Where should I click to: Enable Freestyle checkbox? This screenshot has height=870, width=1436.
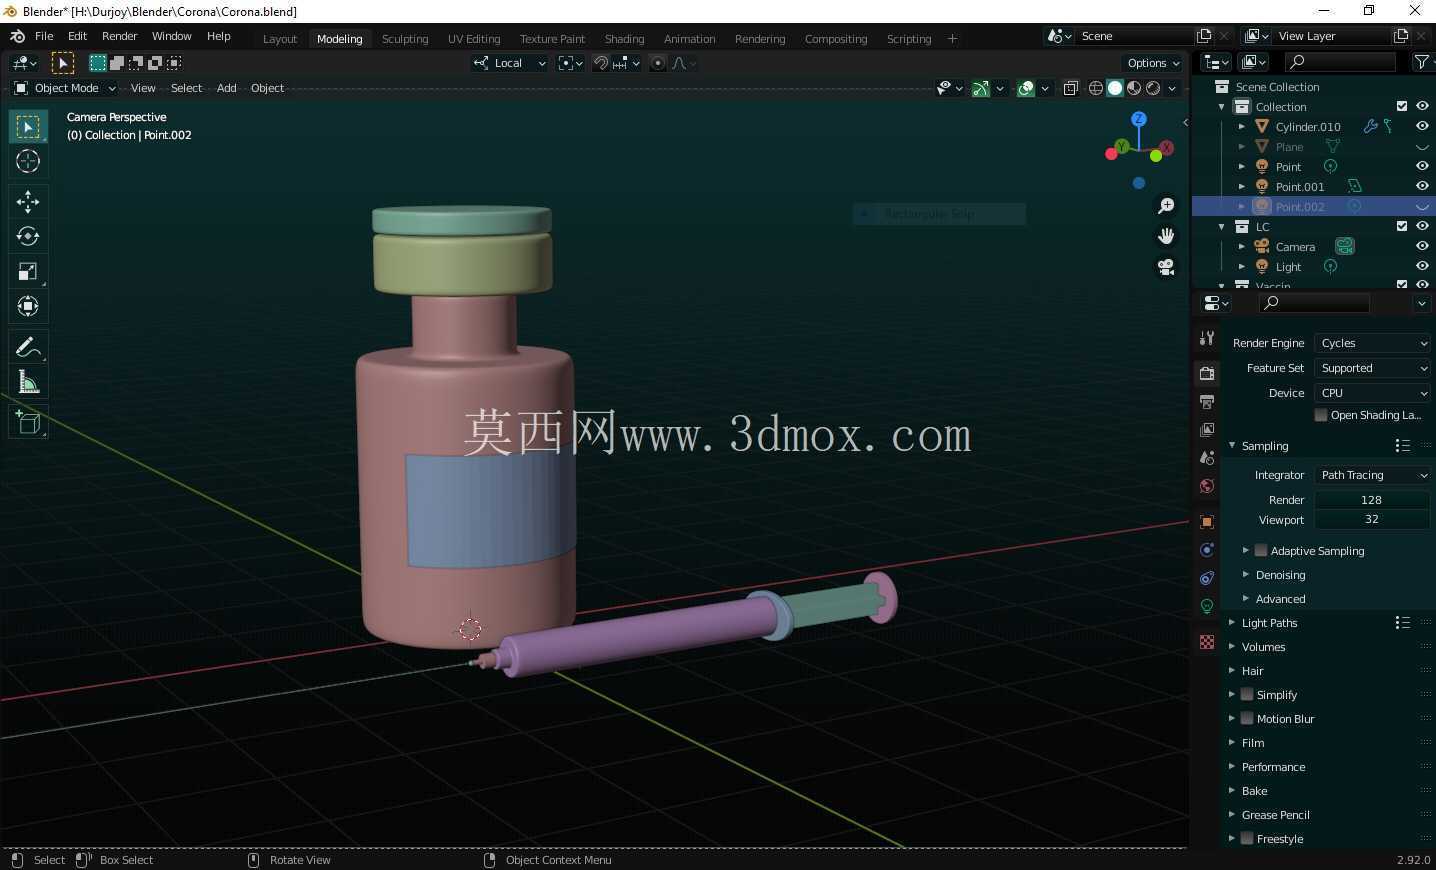[1247, 838]
